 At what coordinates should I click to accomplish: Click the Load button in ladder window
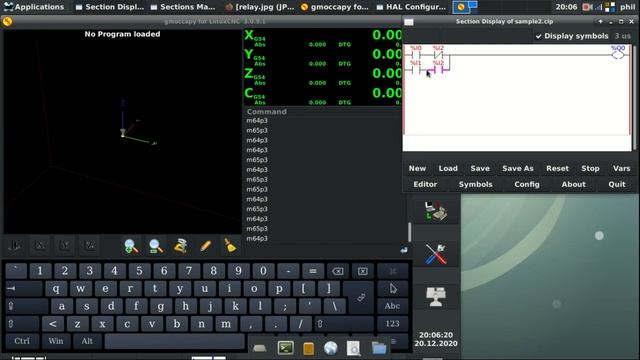pos(448,168)
